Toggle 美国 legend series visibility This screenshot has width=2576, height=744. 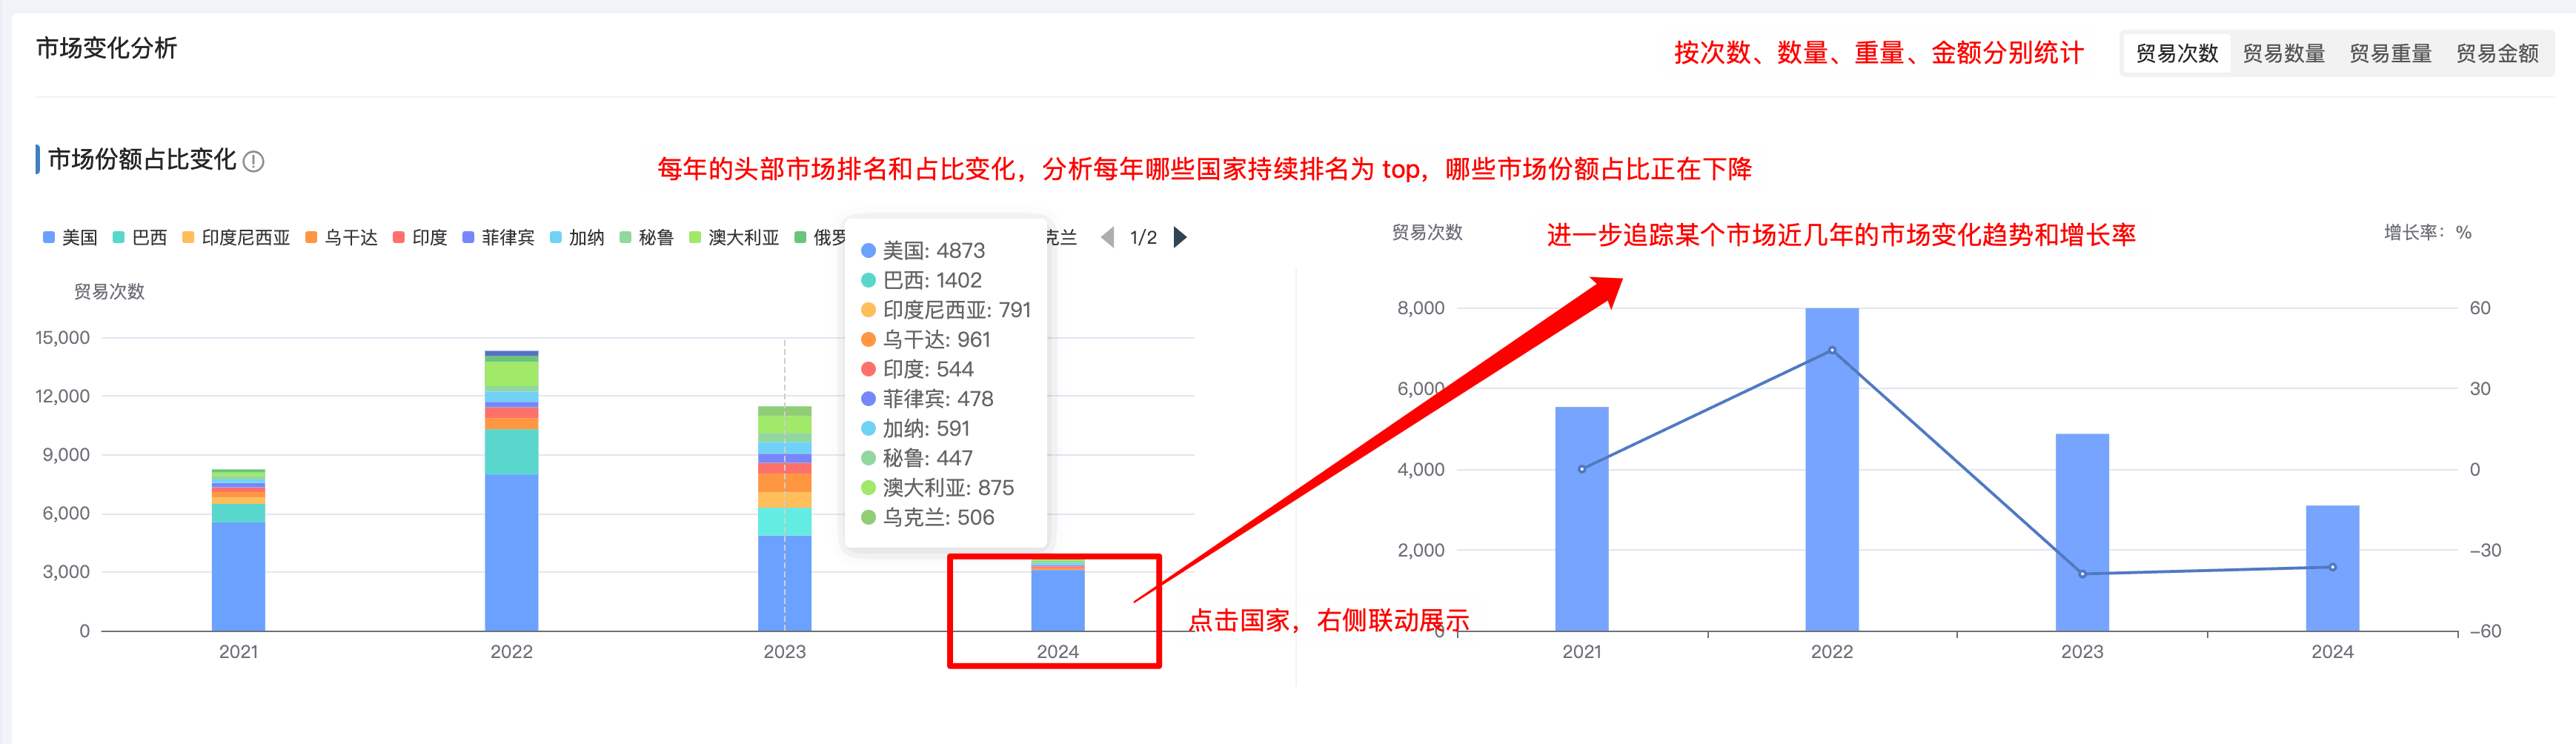[70, 237]
